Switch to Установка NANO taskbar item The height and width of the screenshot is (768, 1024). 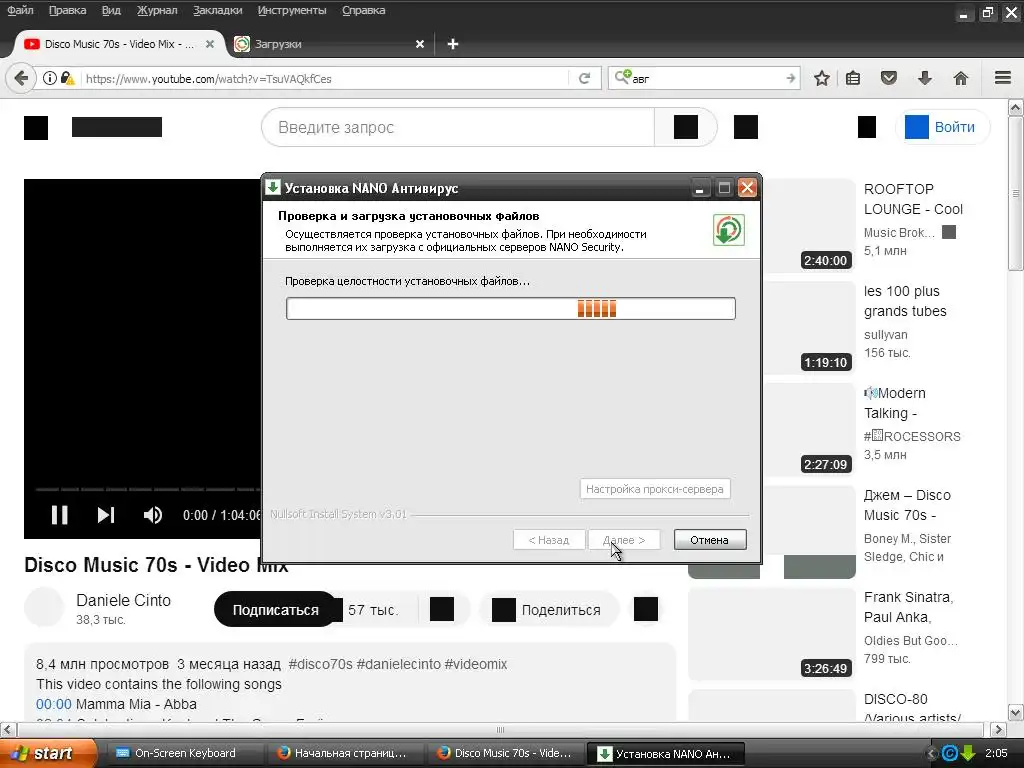coord(665,753)
